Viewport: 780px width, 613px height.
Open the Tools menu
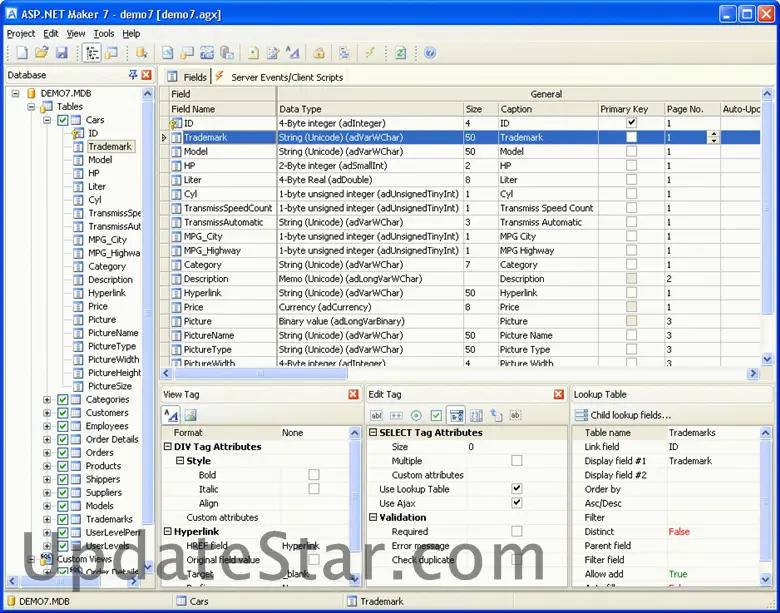[x=104, y=33]
